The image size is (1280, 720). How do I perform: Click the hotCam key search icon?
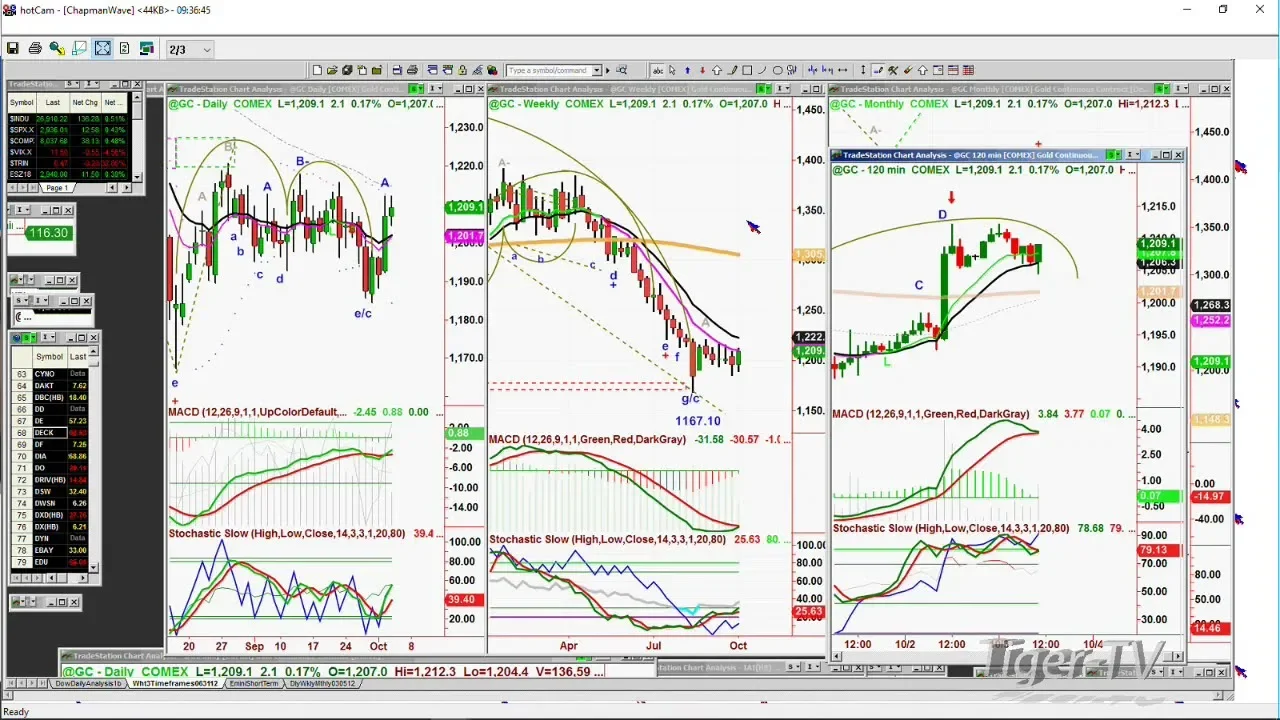(57, 48)
